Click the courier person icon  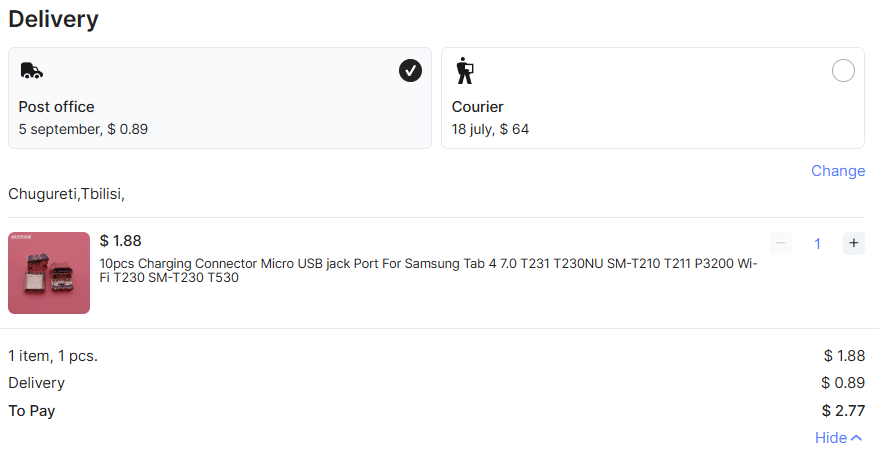coord(465,71)
